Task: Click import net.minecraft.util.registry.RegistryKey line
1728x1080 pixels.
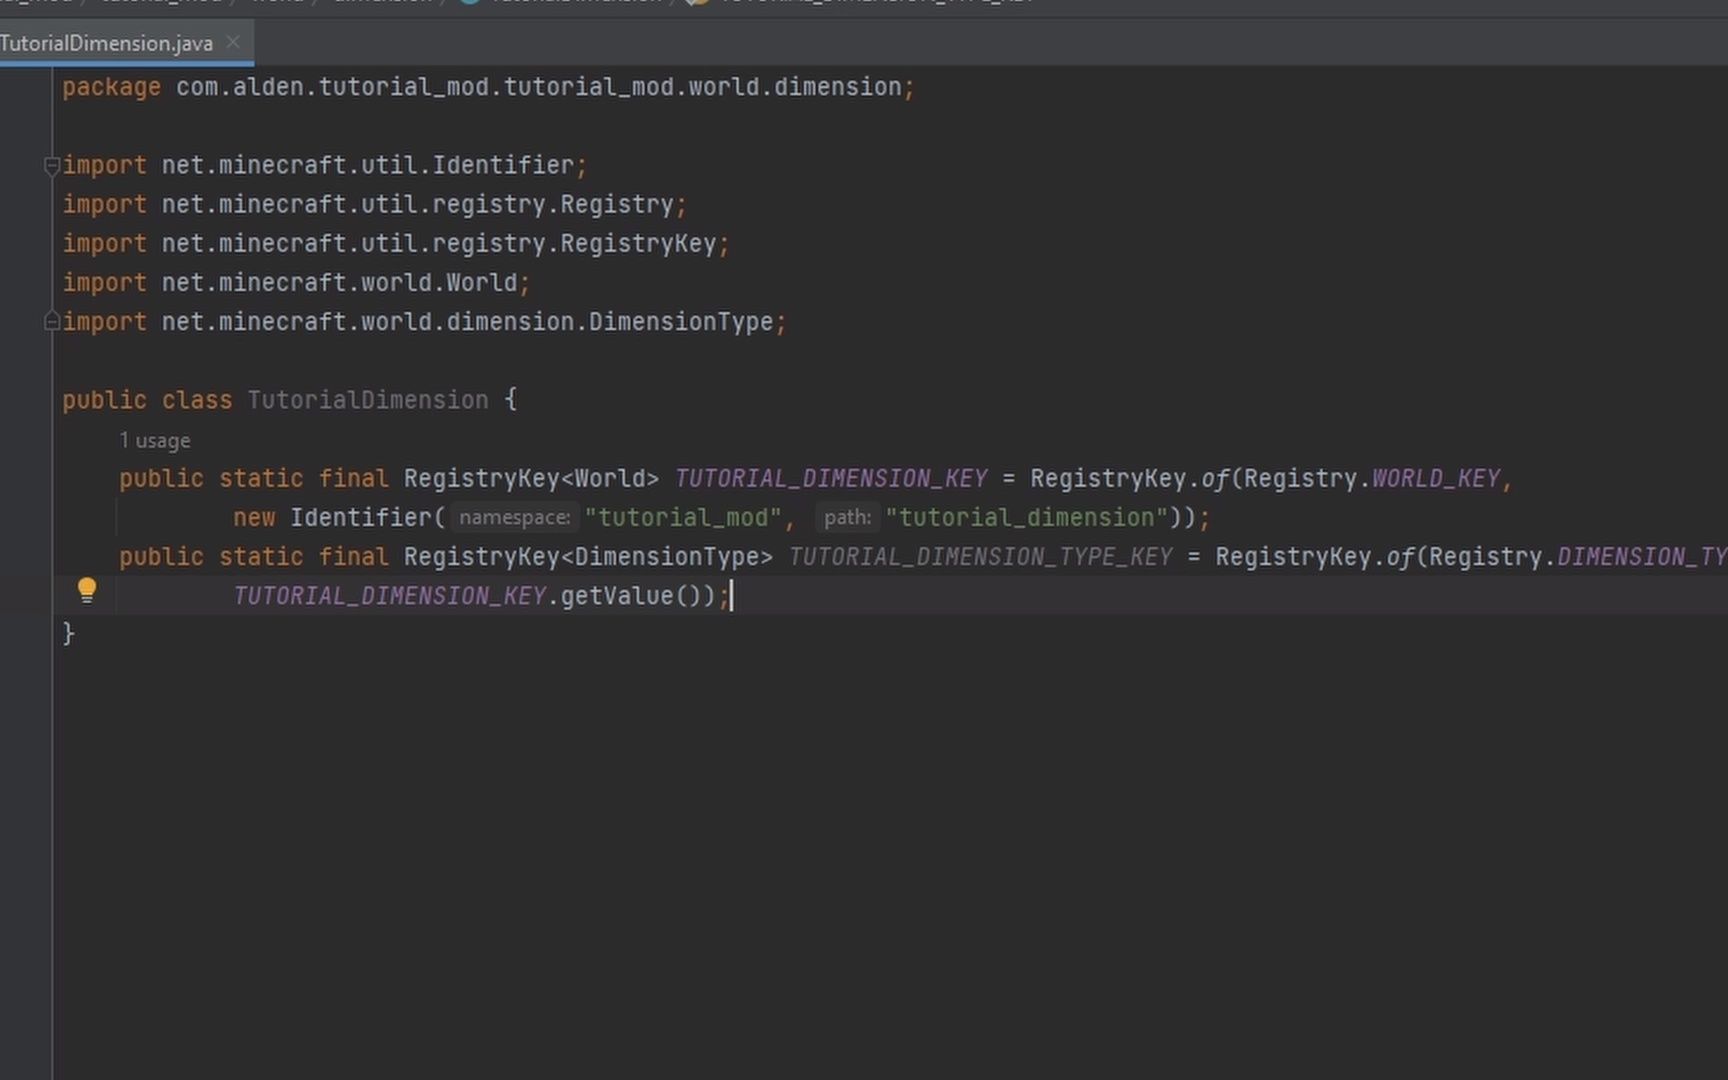Action: [x=396, y=244]
